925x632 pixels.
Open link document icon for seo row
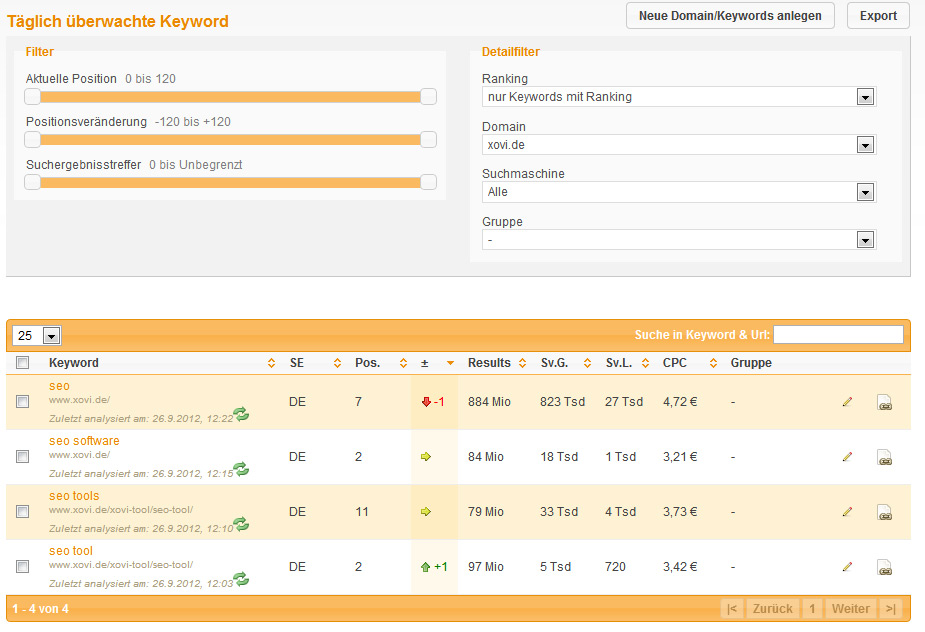tap(884, 402)
